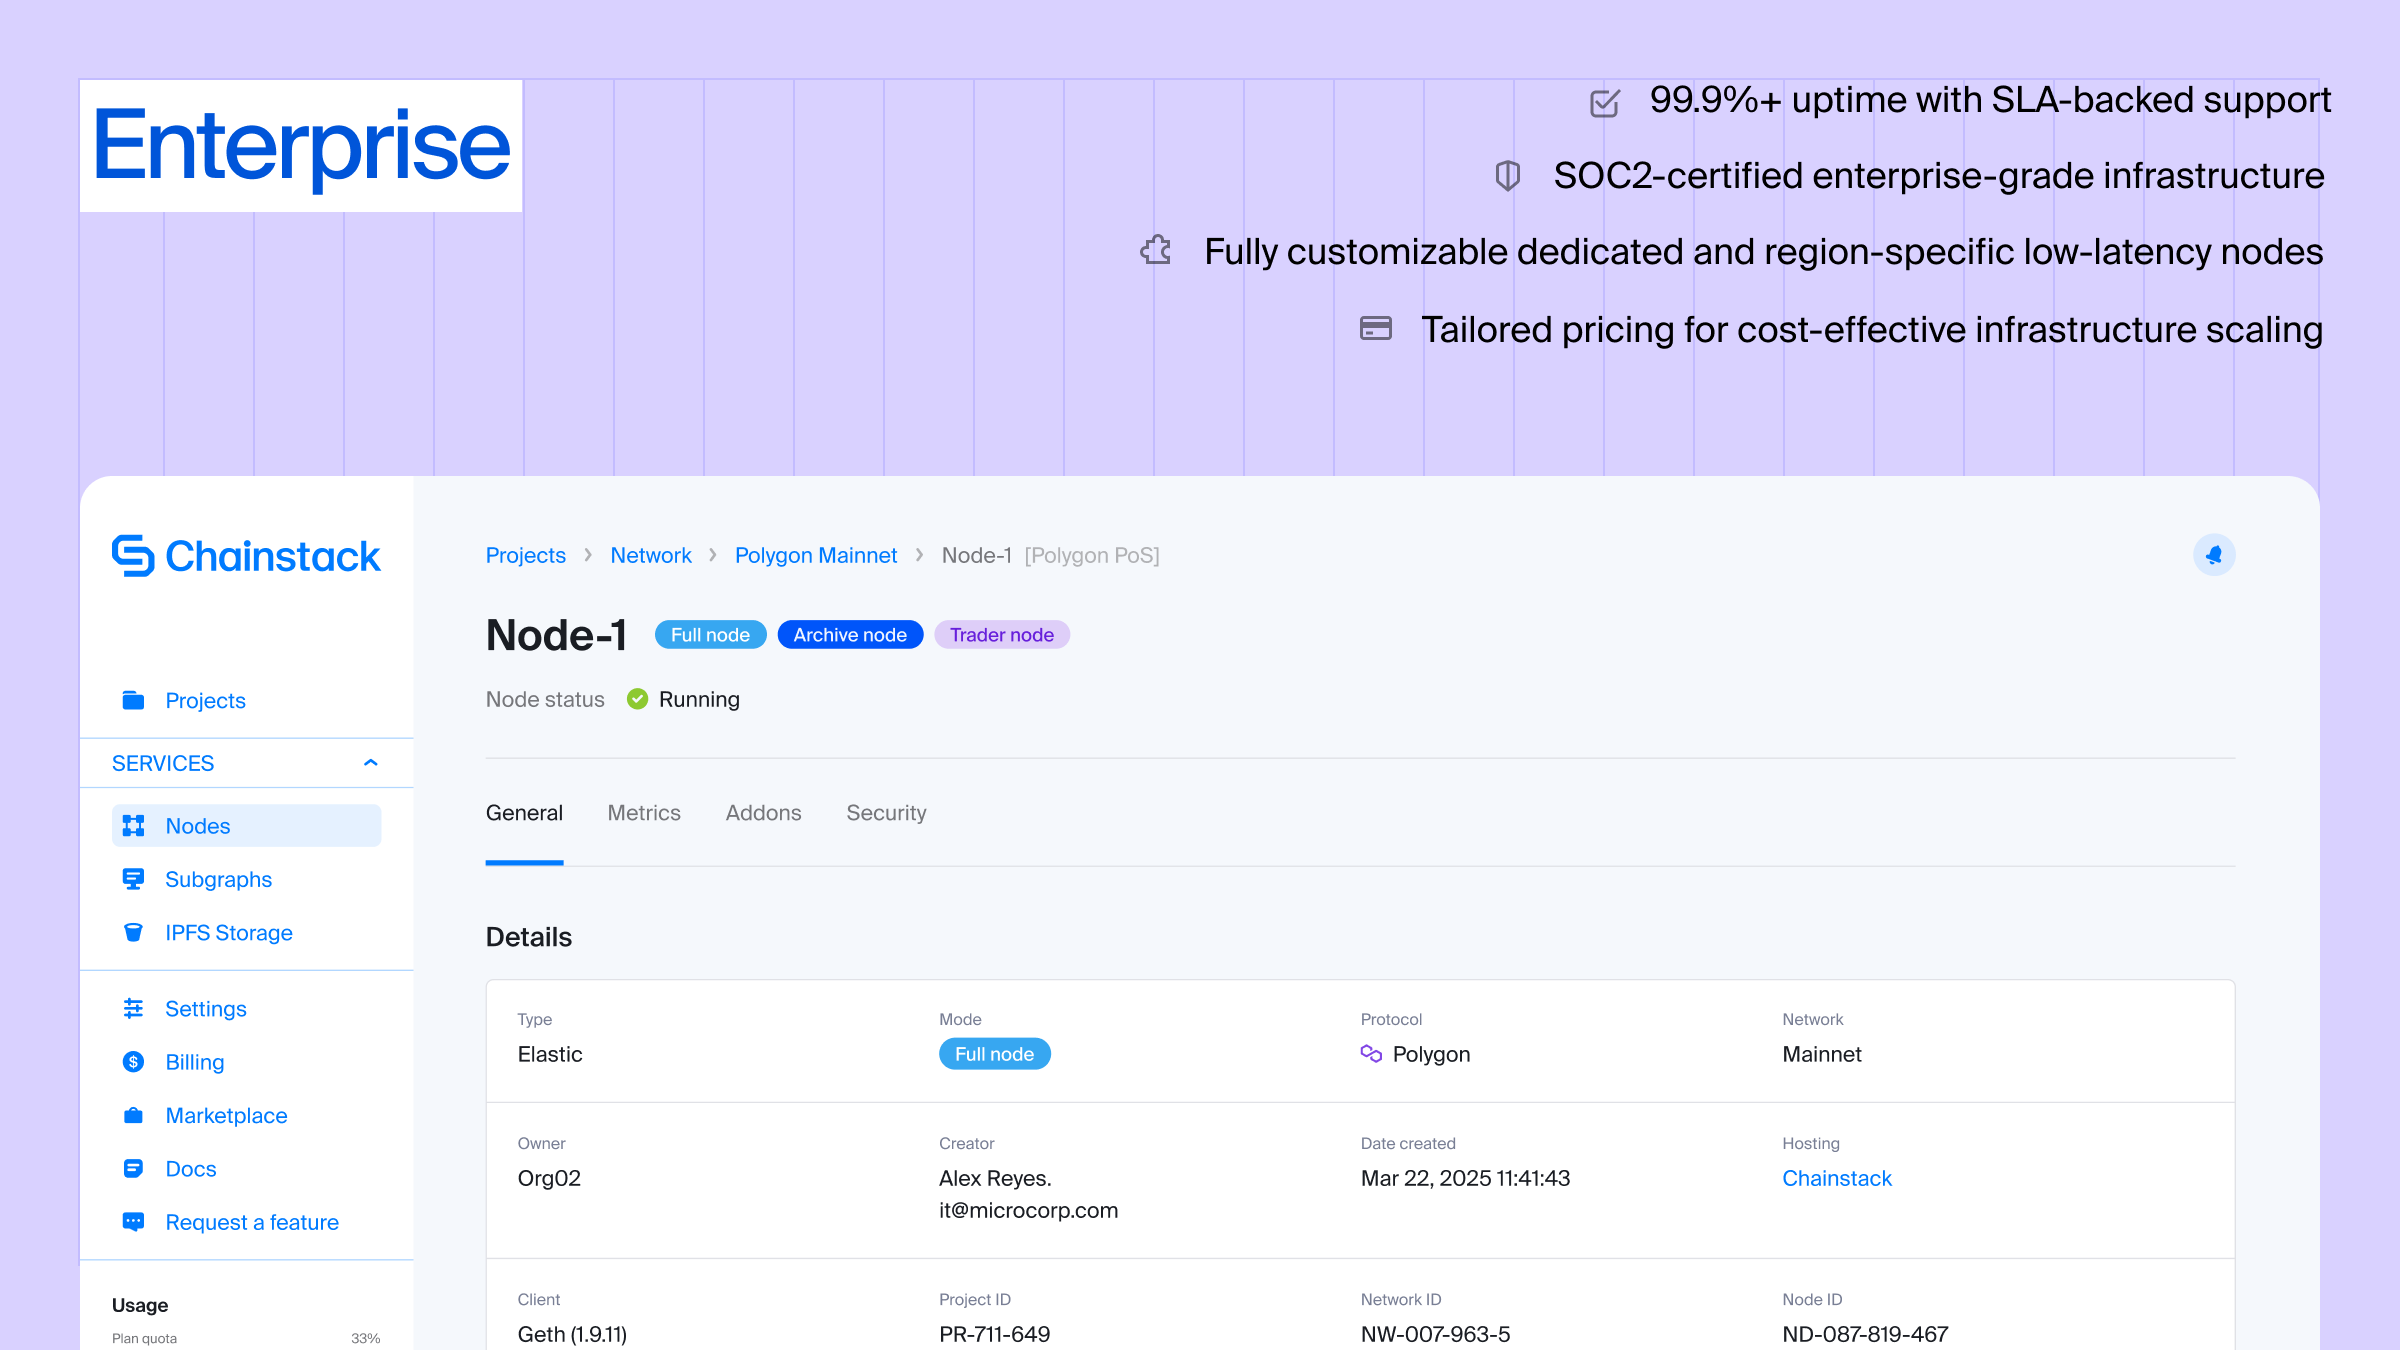The height and width of the screenshot is (1350, 2400).
Task: Click the Settings sliders icon
Action: [133, 1008]
